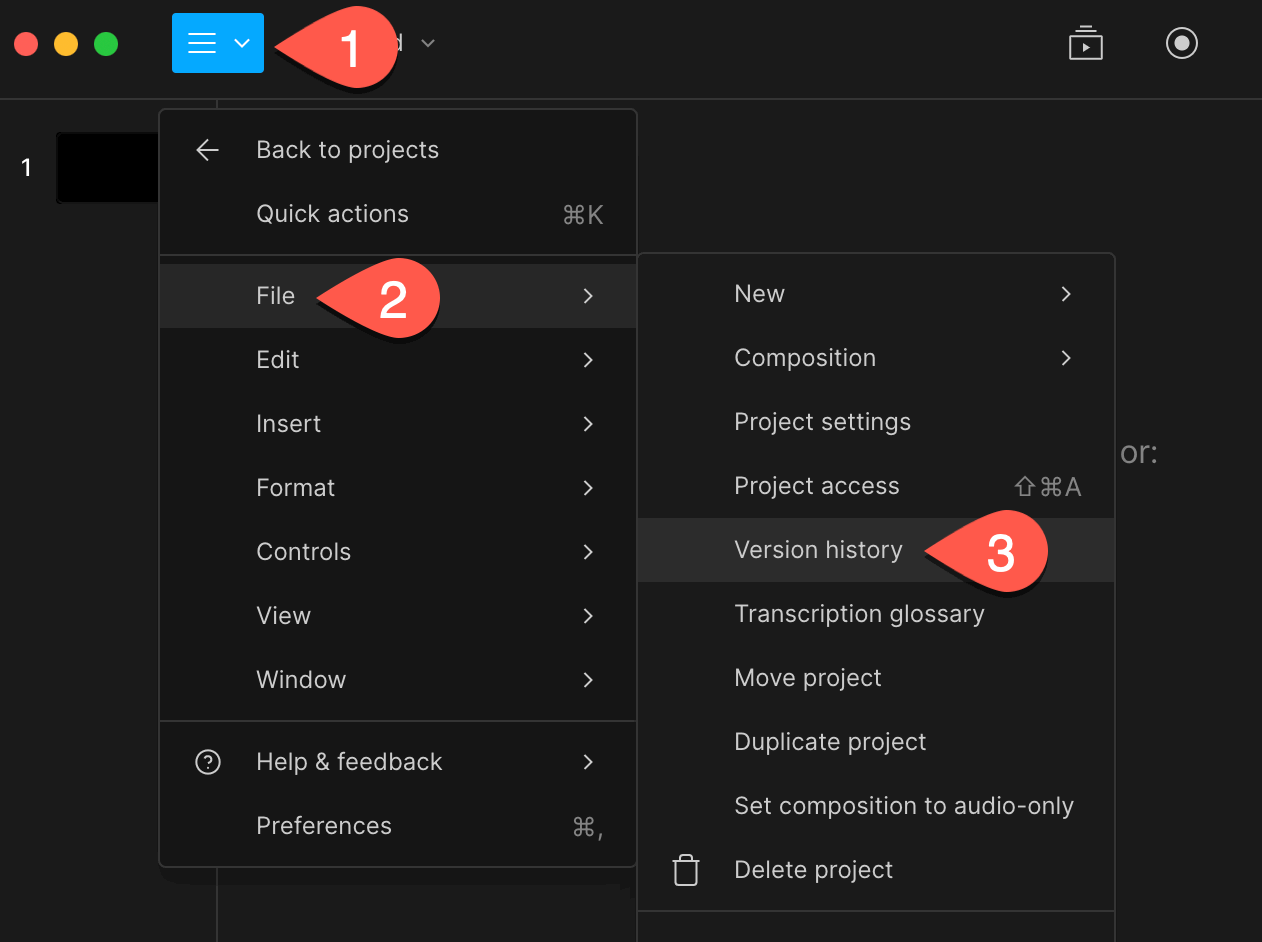Viewport: 1262px width, 942px height.
Task: Open Preferences
Action: tap(324, 826)
